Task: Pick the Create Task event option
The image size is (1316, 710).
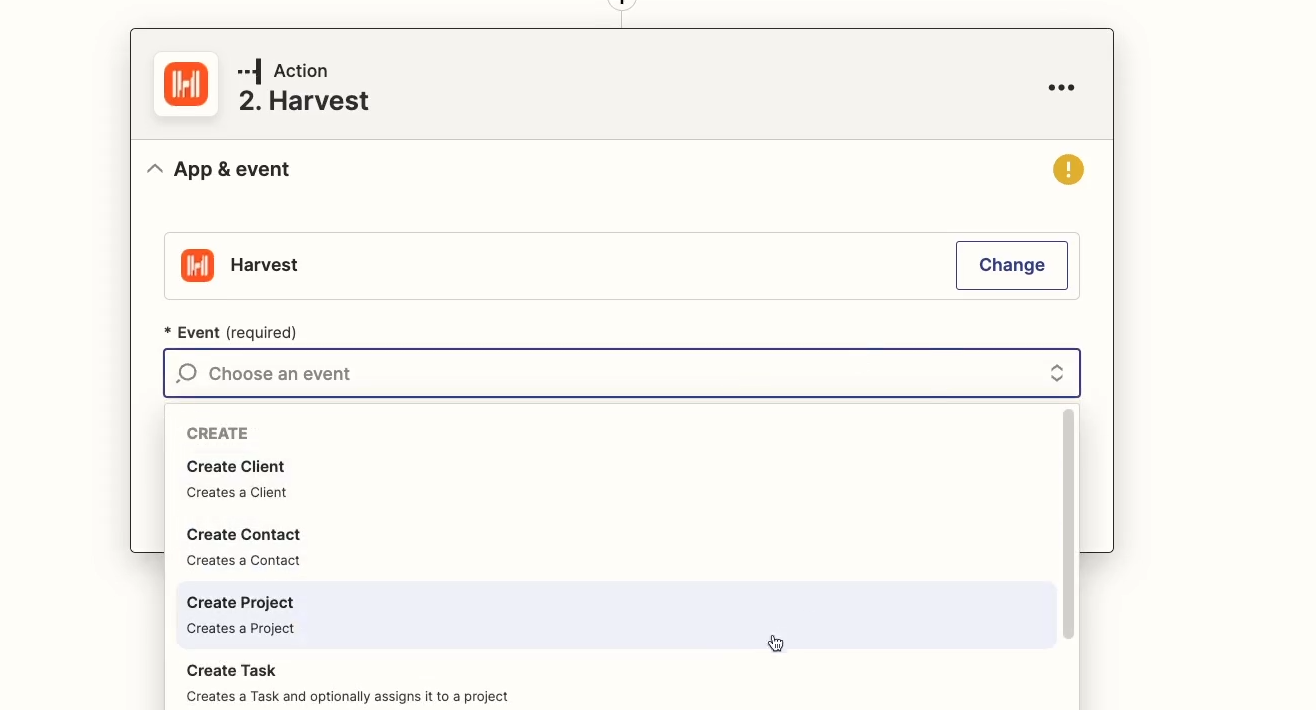Action: point(616,682)
